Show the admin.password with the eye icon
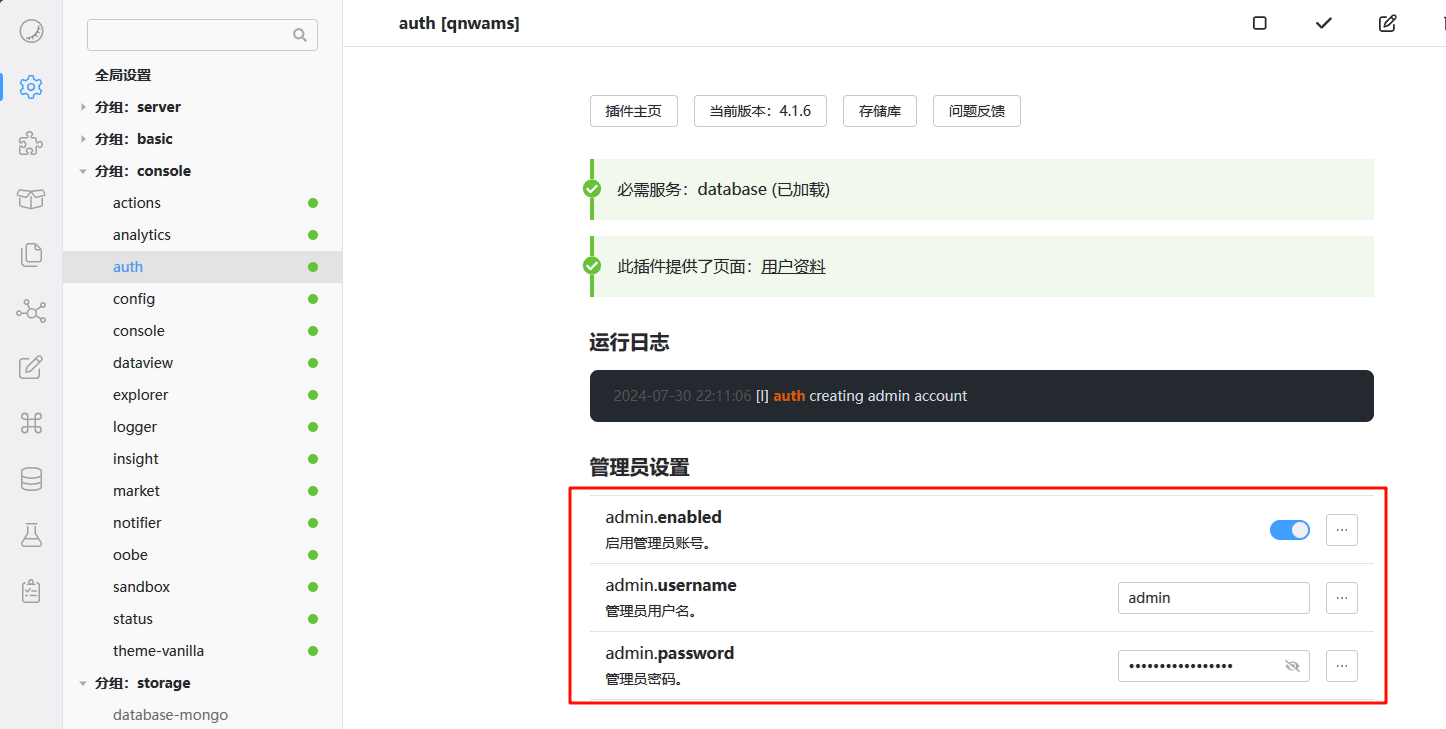Viewport: 1446px width, 729px height. tap(1291, 666)
